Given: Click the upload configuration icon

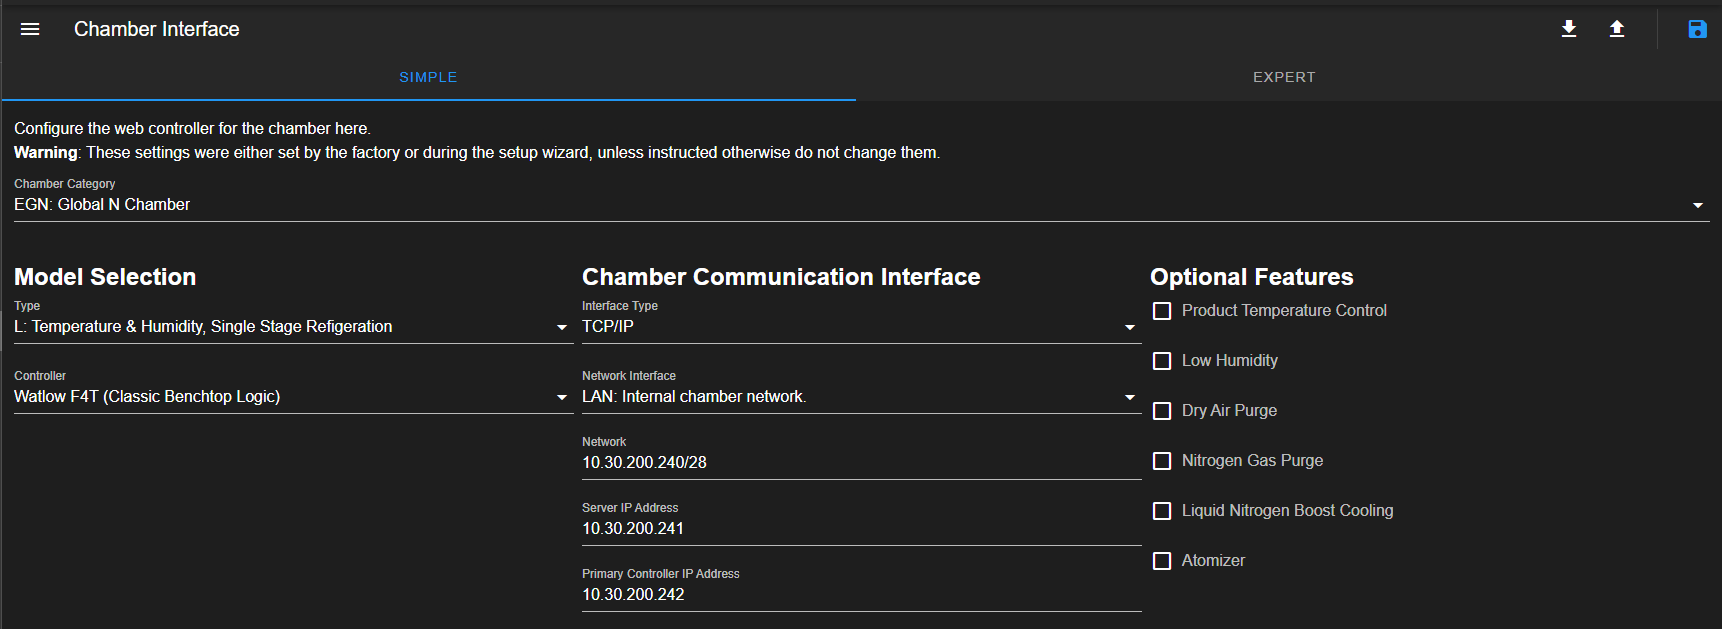Looking at the screenshot, I should pos(1617,29).
